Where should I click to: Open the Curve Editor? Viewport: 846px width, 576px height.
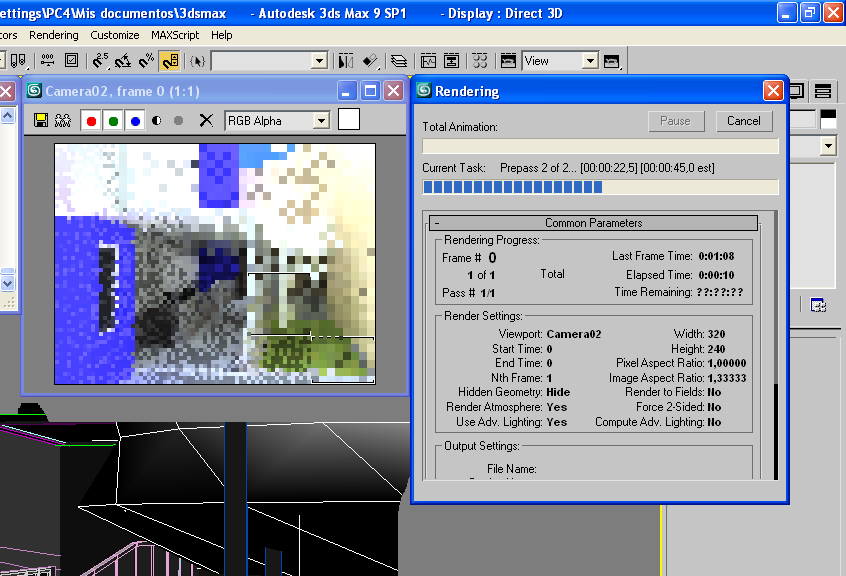pyautogui.click(x=428, y=61)
